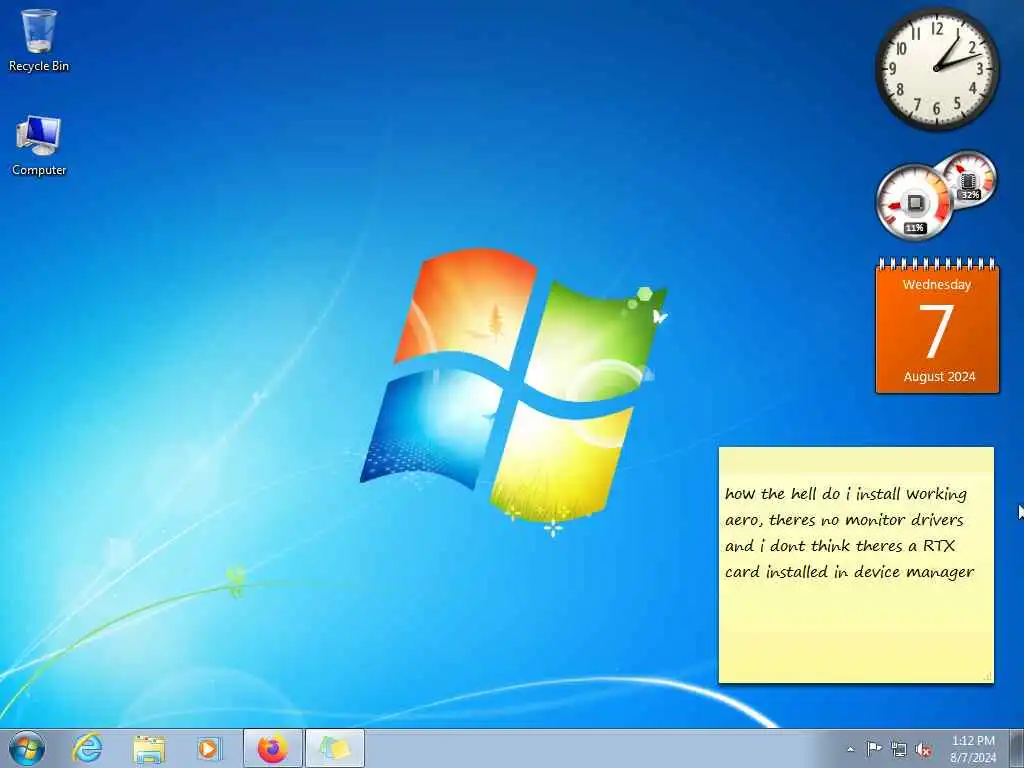The image size is (1024, 768).
Task: Click the Sticky Notes taskbar button
Action: (x=334, y=748)
